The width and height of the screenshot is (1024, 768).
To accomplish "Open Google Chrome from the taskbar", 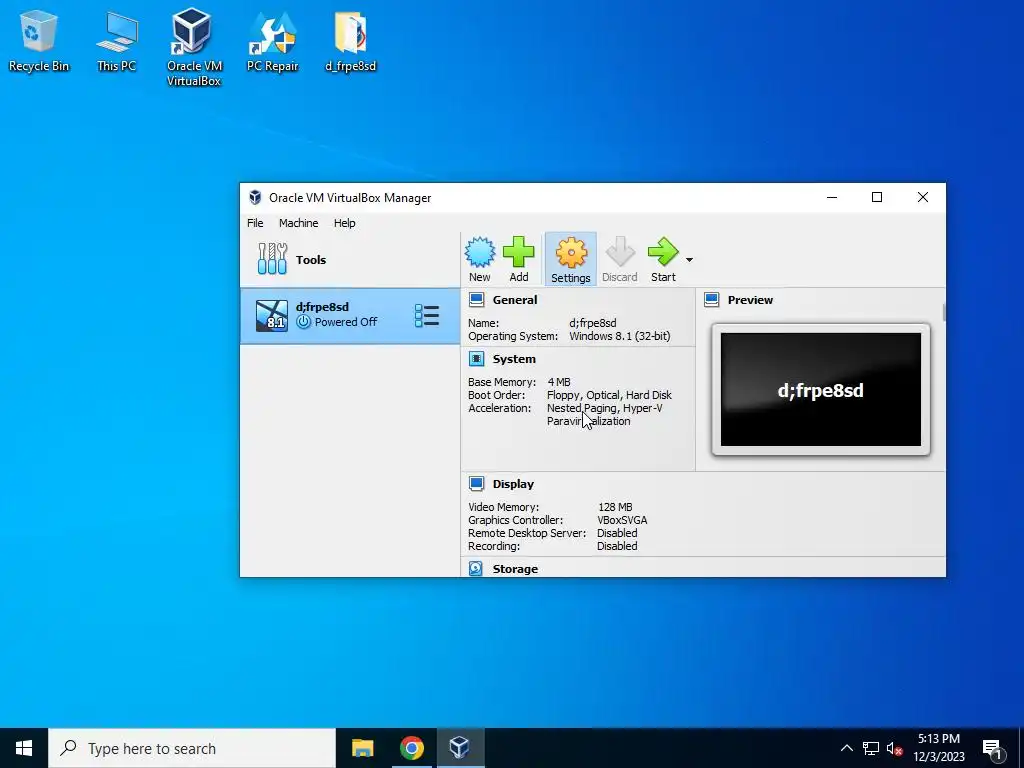I will pos(411,748).
